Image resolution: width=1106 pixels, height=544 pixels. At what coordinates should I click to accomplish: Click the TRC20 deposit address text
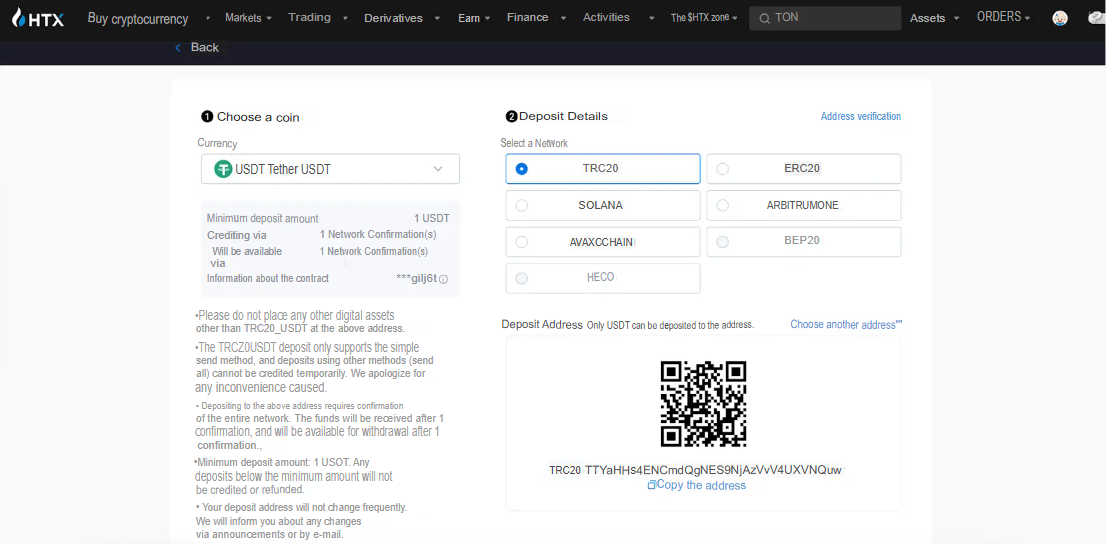tap(713, 470)
